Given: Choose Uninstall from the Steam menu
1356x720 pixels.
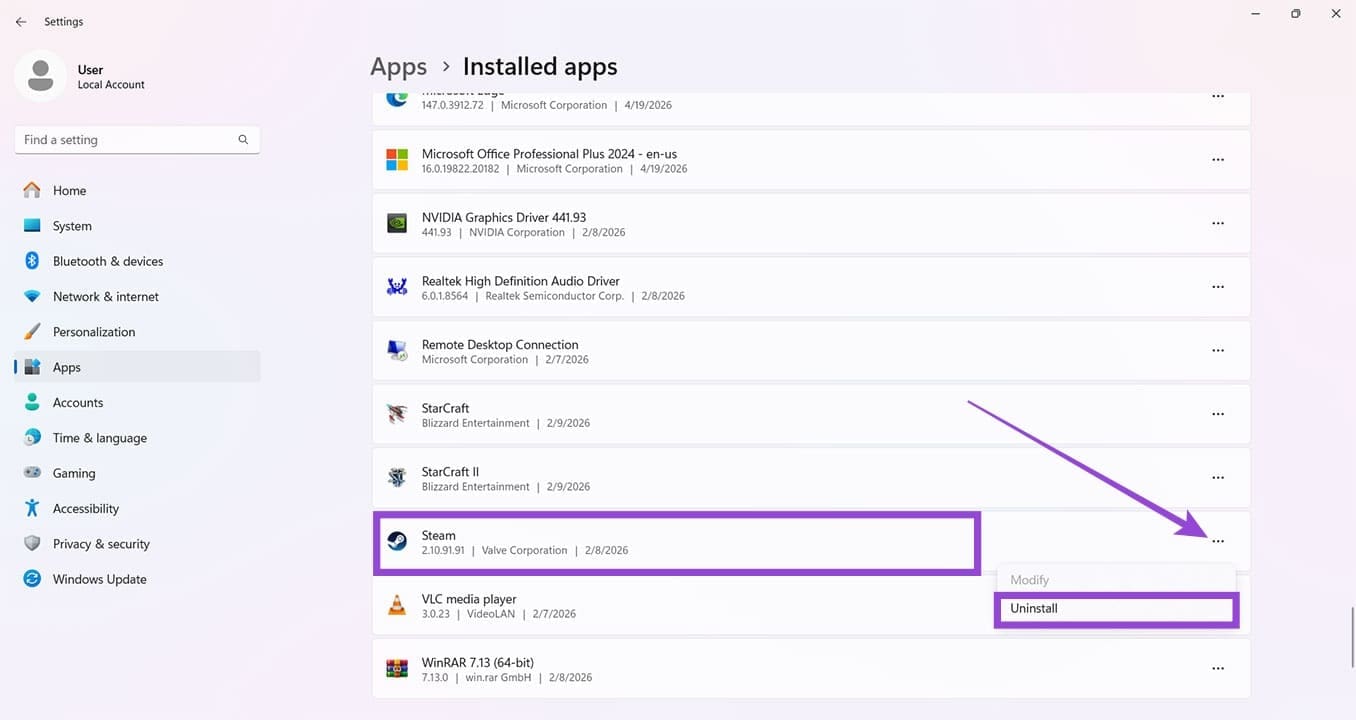Looking at the screenshot, I should 1116,609.
